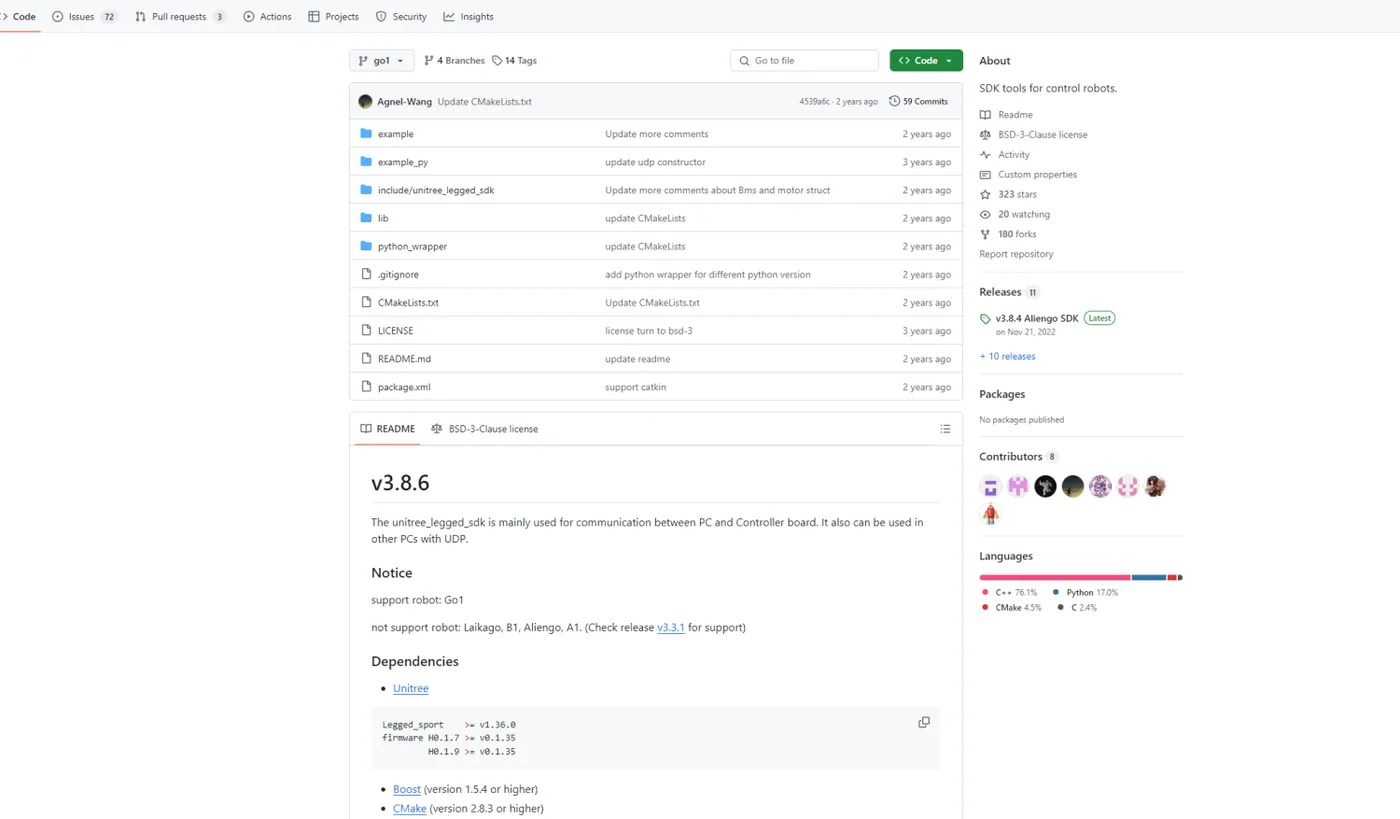
Task: Click Agnel-Wang's avatar in the commit bar
Action: point(365,101)
